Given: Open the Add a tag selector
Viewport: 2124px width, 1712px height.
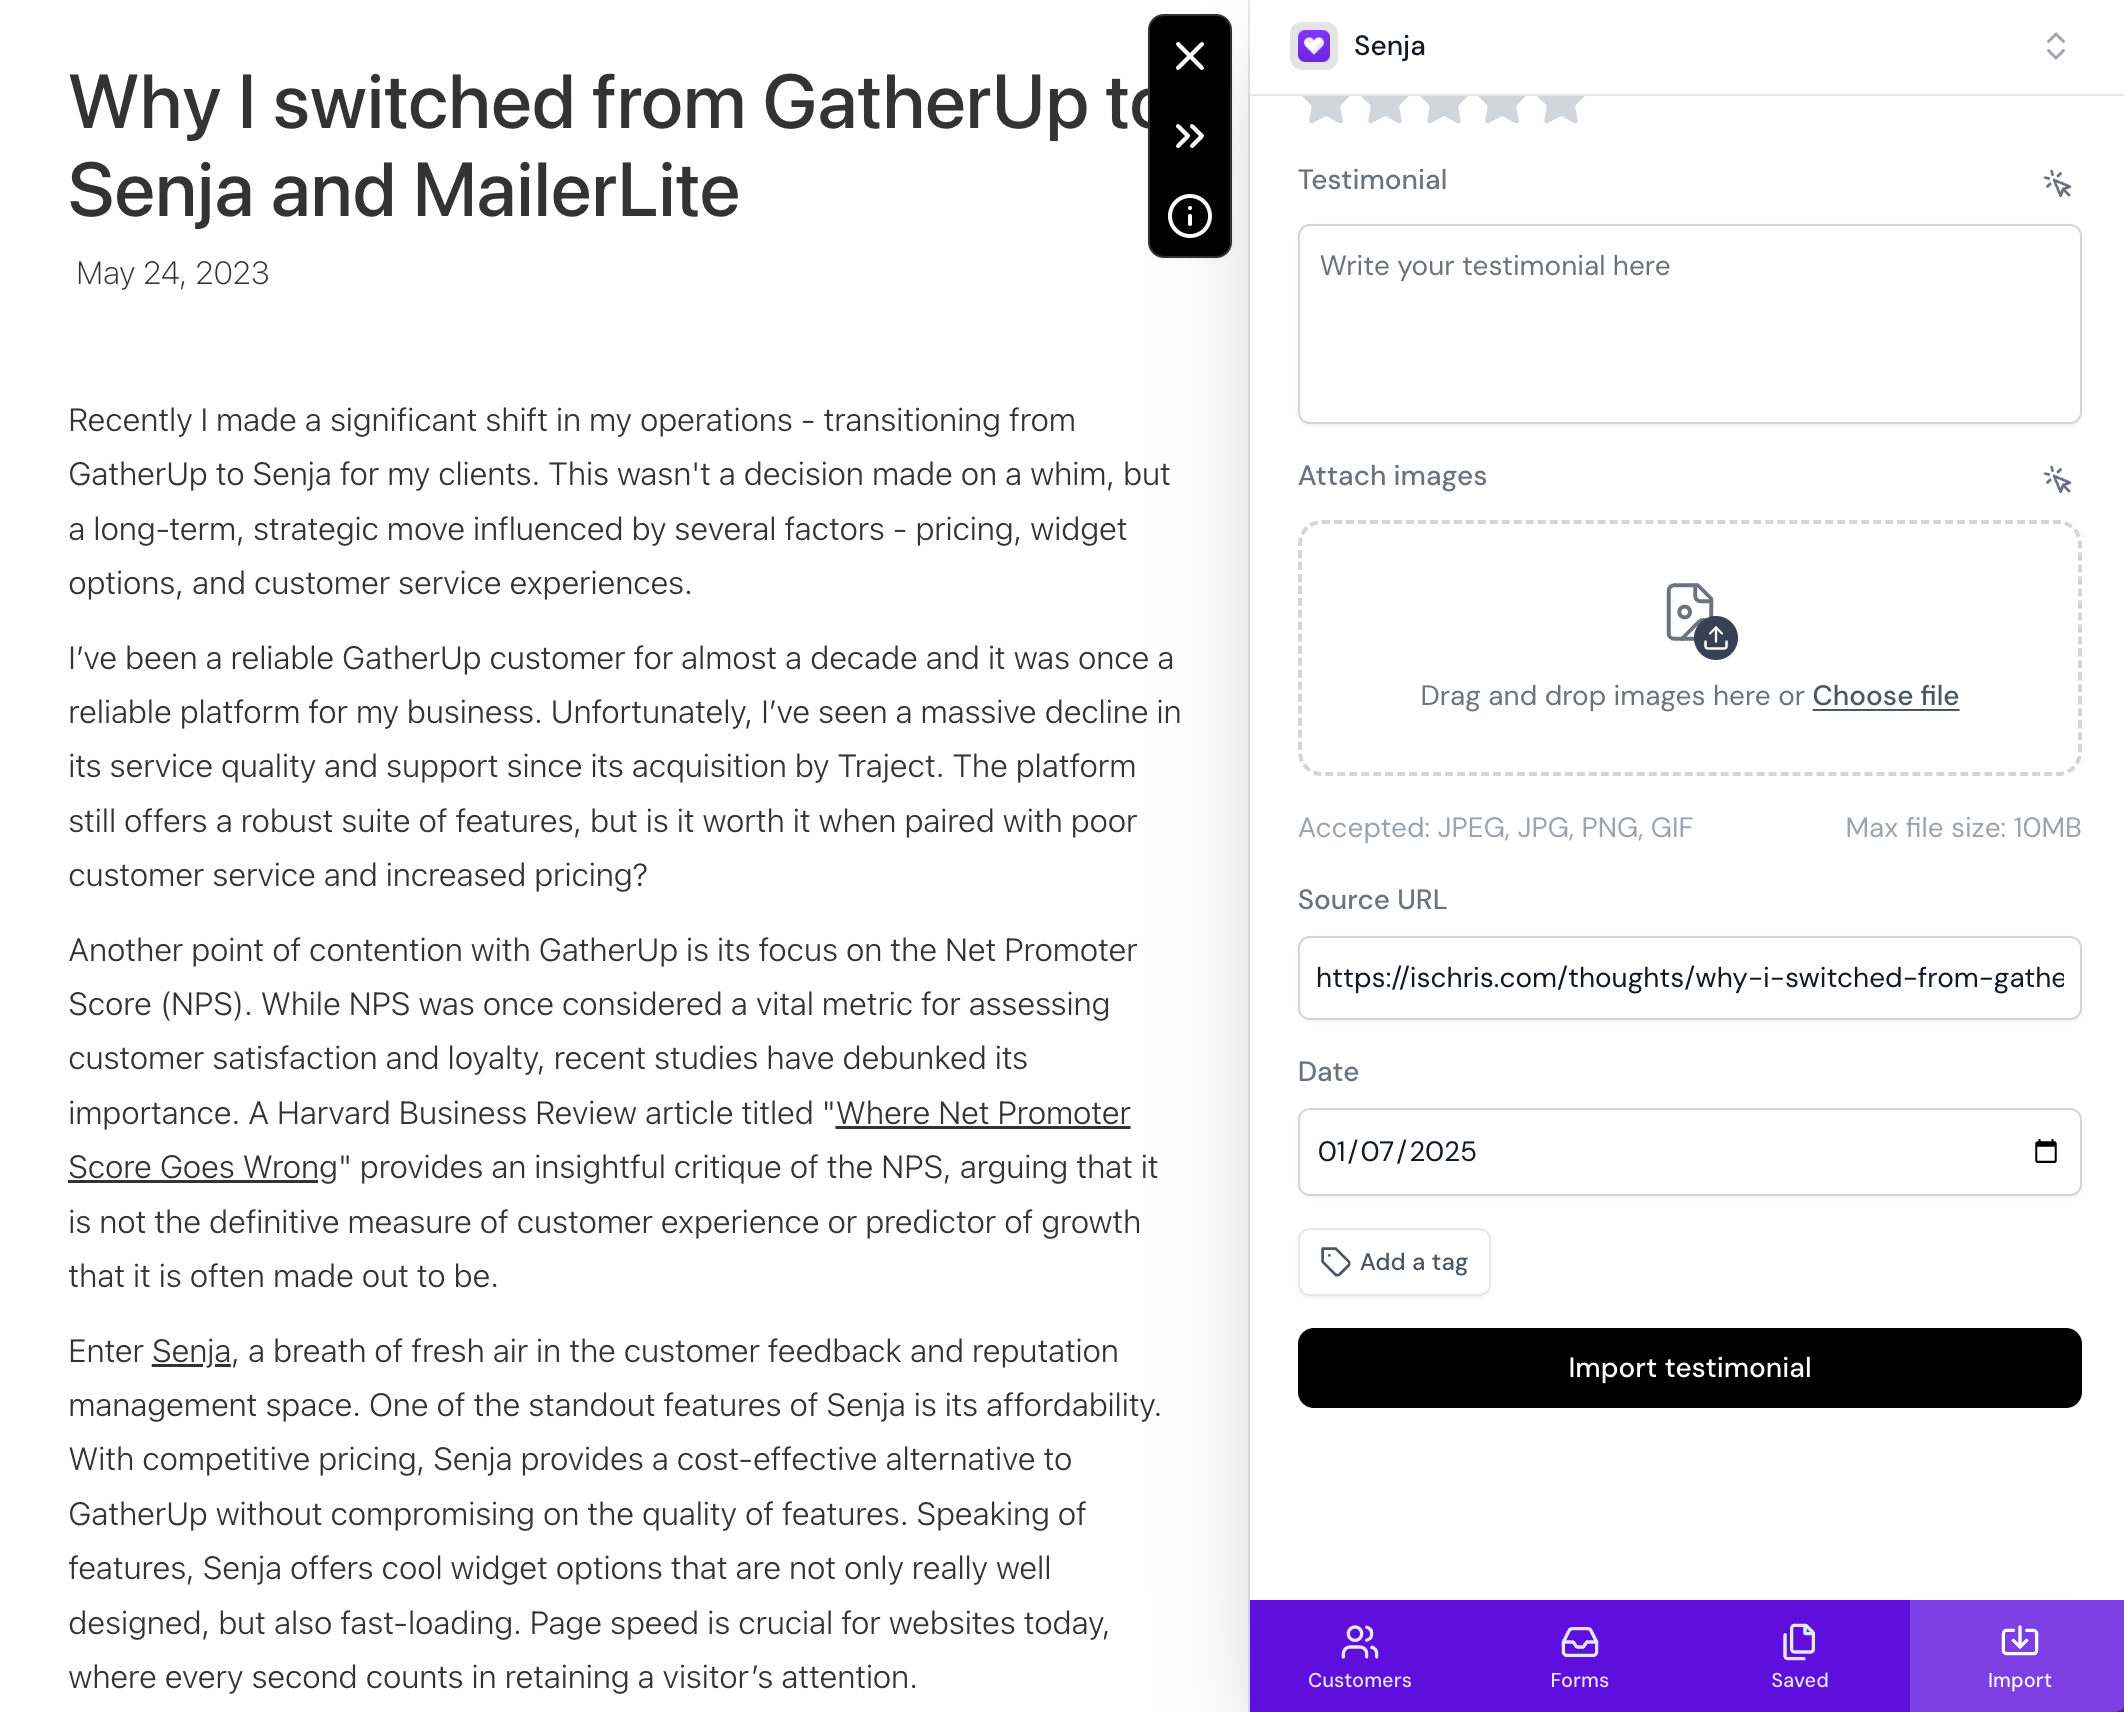Looking at the screenshot, I should point(1394,1262).
